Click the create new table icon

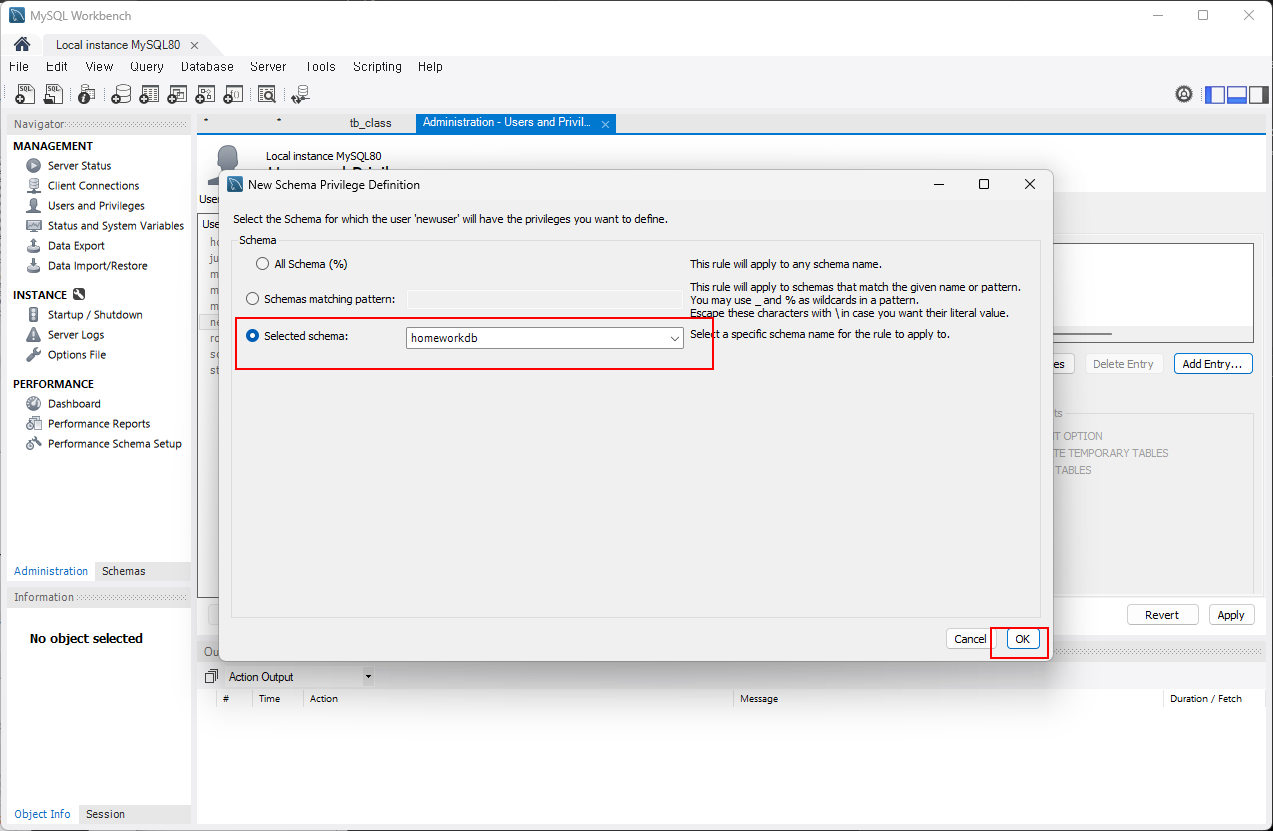[x=149, y=94]
